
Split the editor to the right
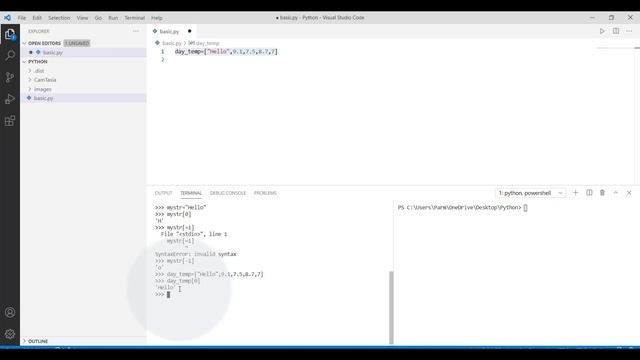click(x=616, y=31)
